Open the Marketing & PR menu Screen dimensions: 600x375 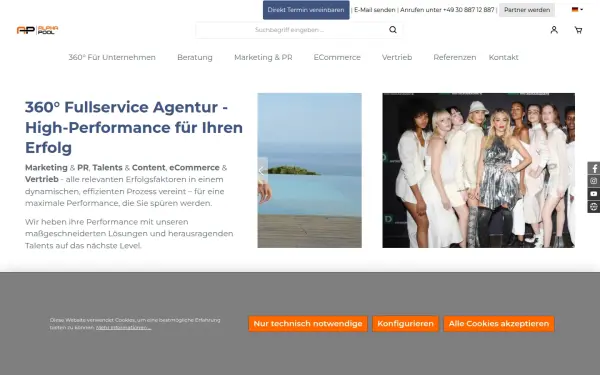pos(263,57)
